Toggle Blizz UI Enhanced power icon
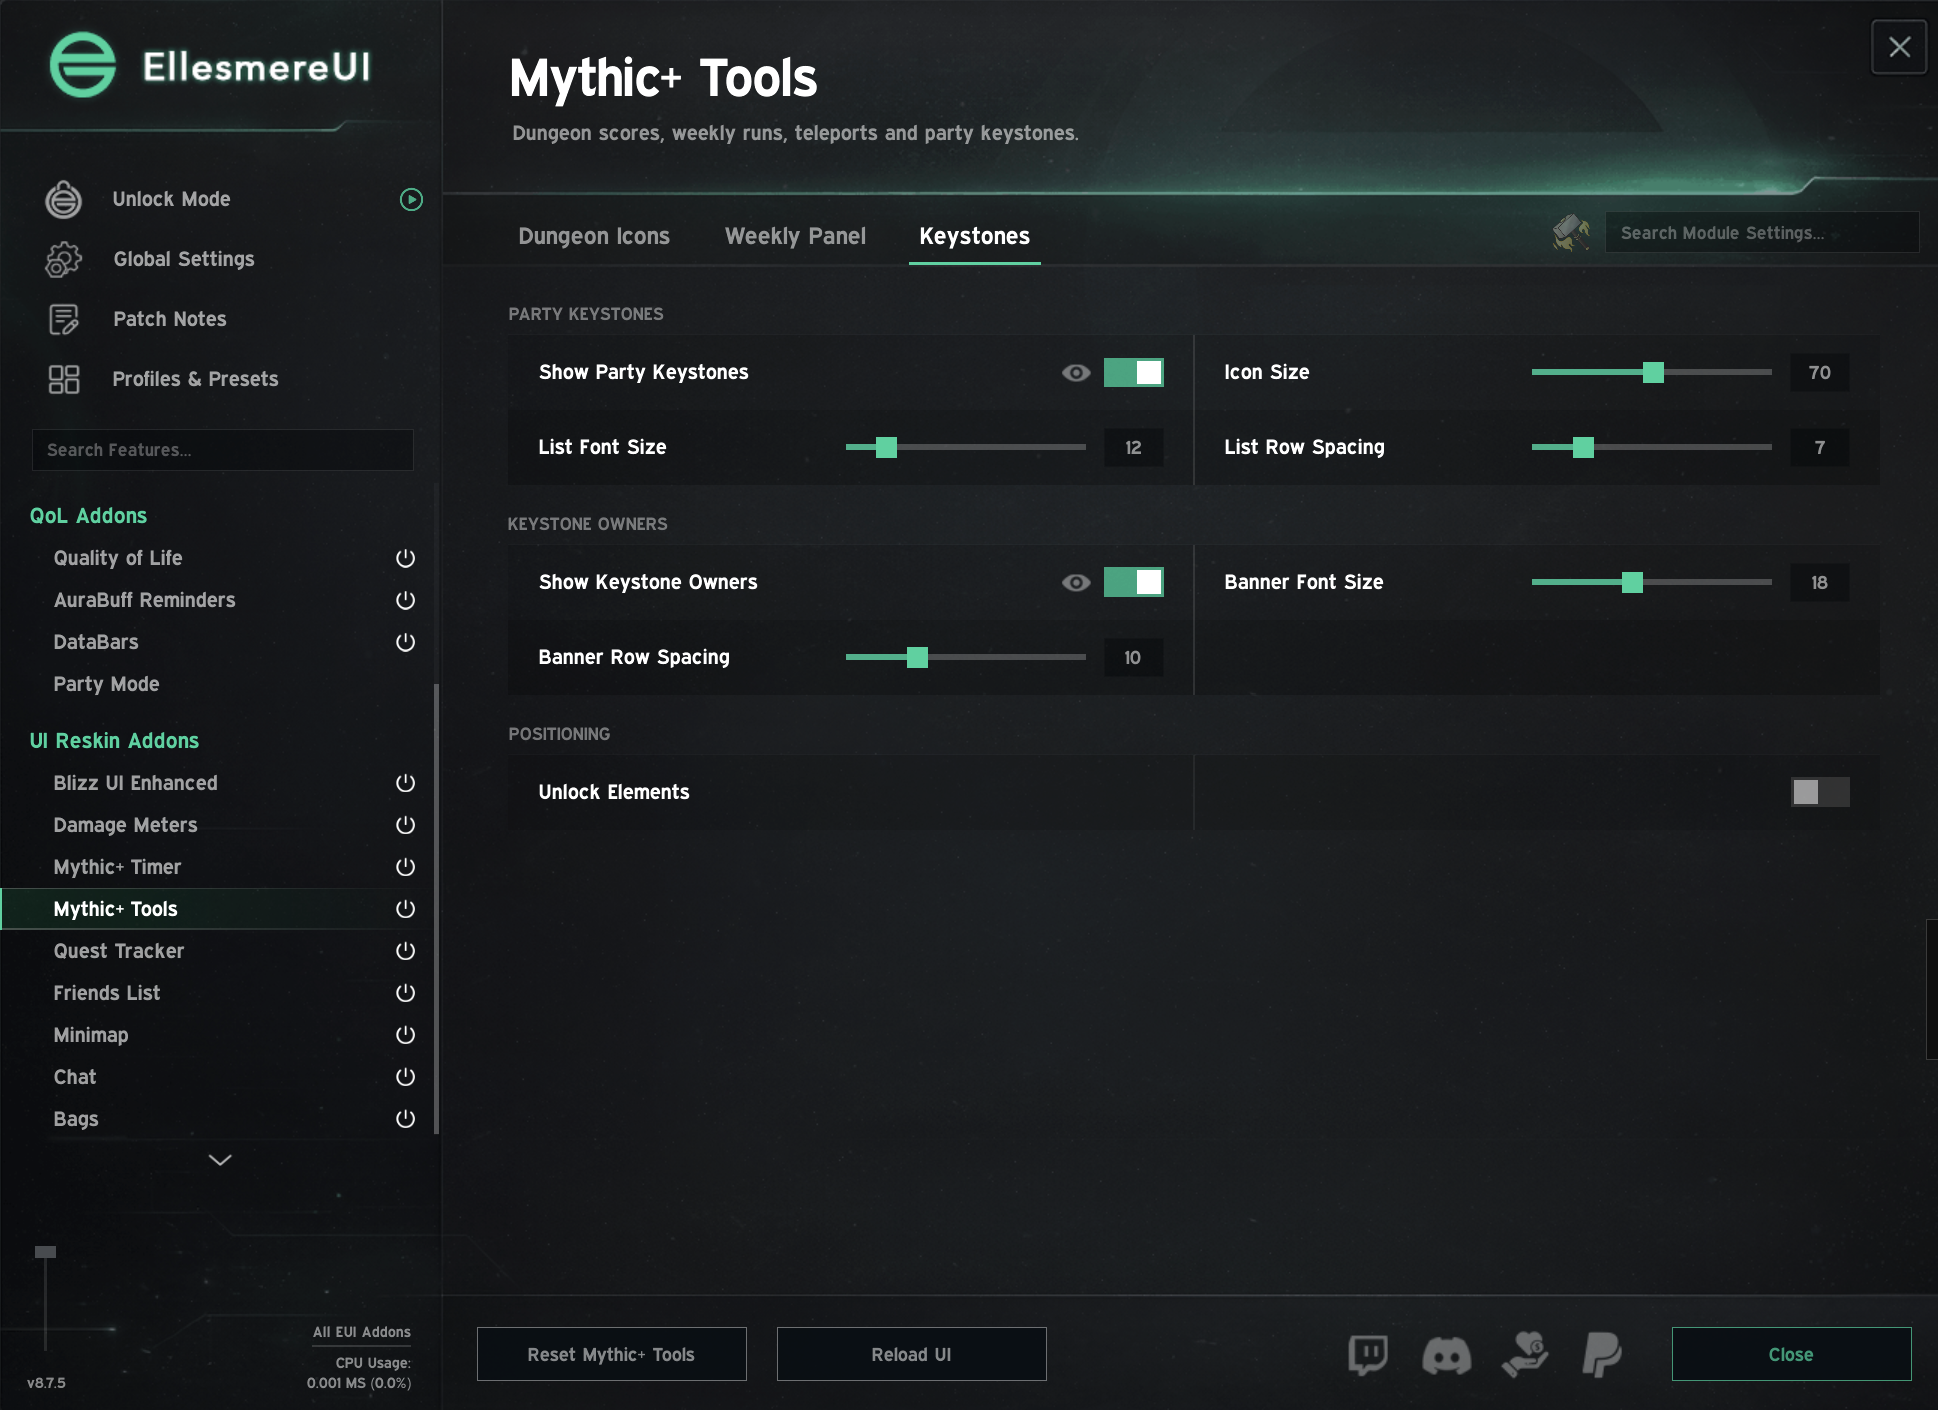 point(405,783)
